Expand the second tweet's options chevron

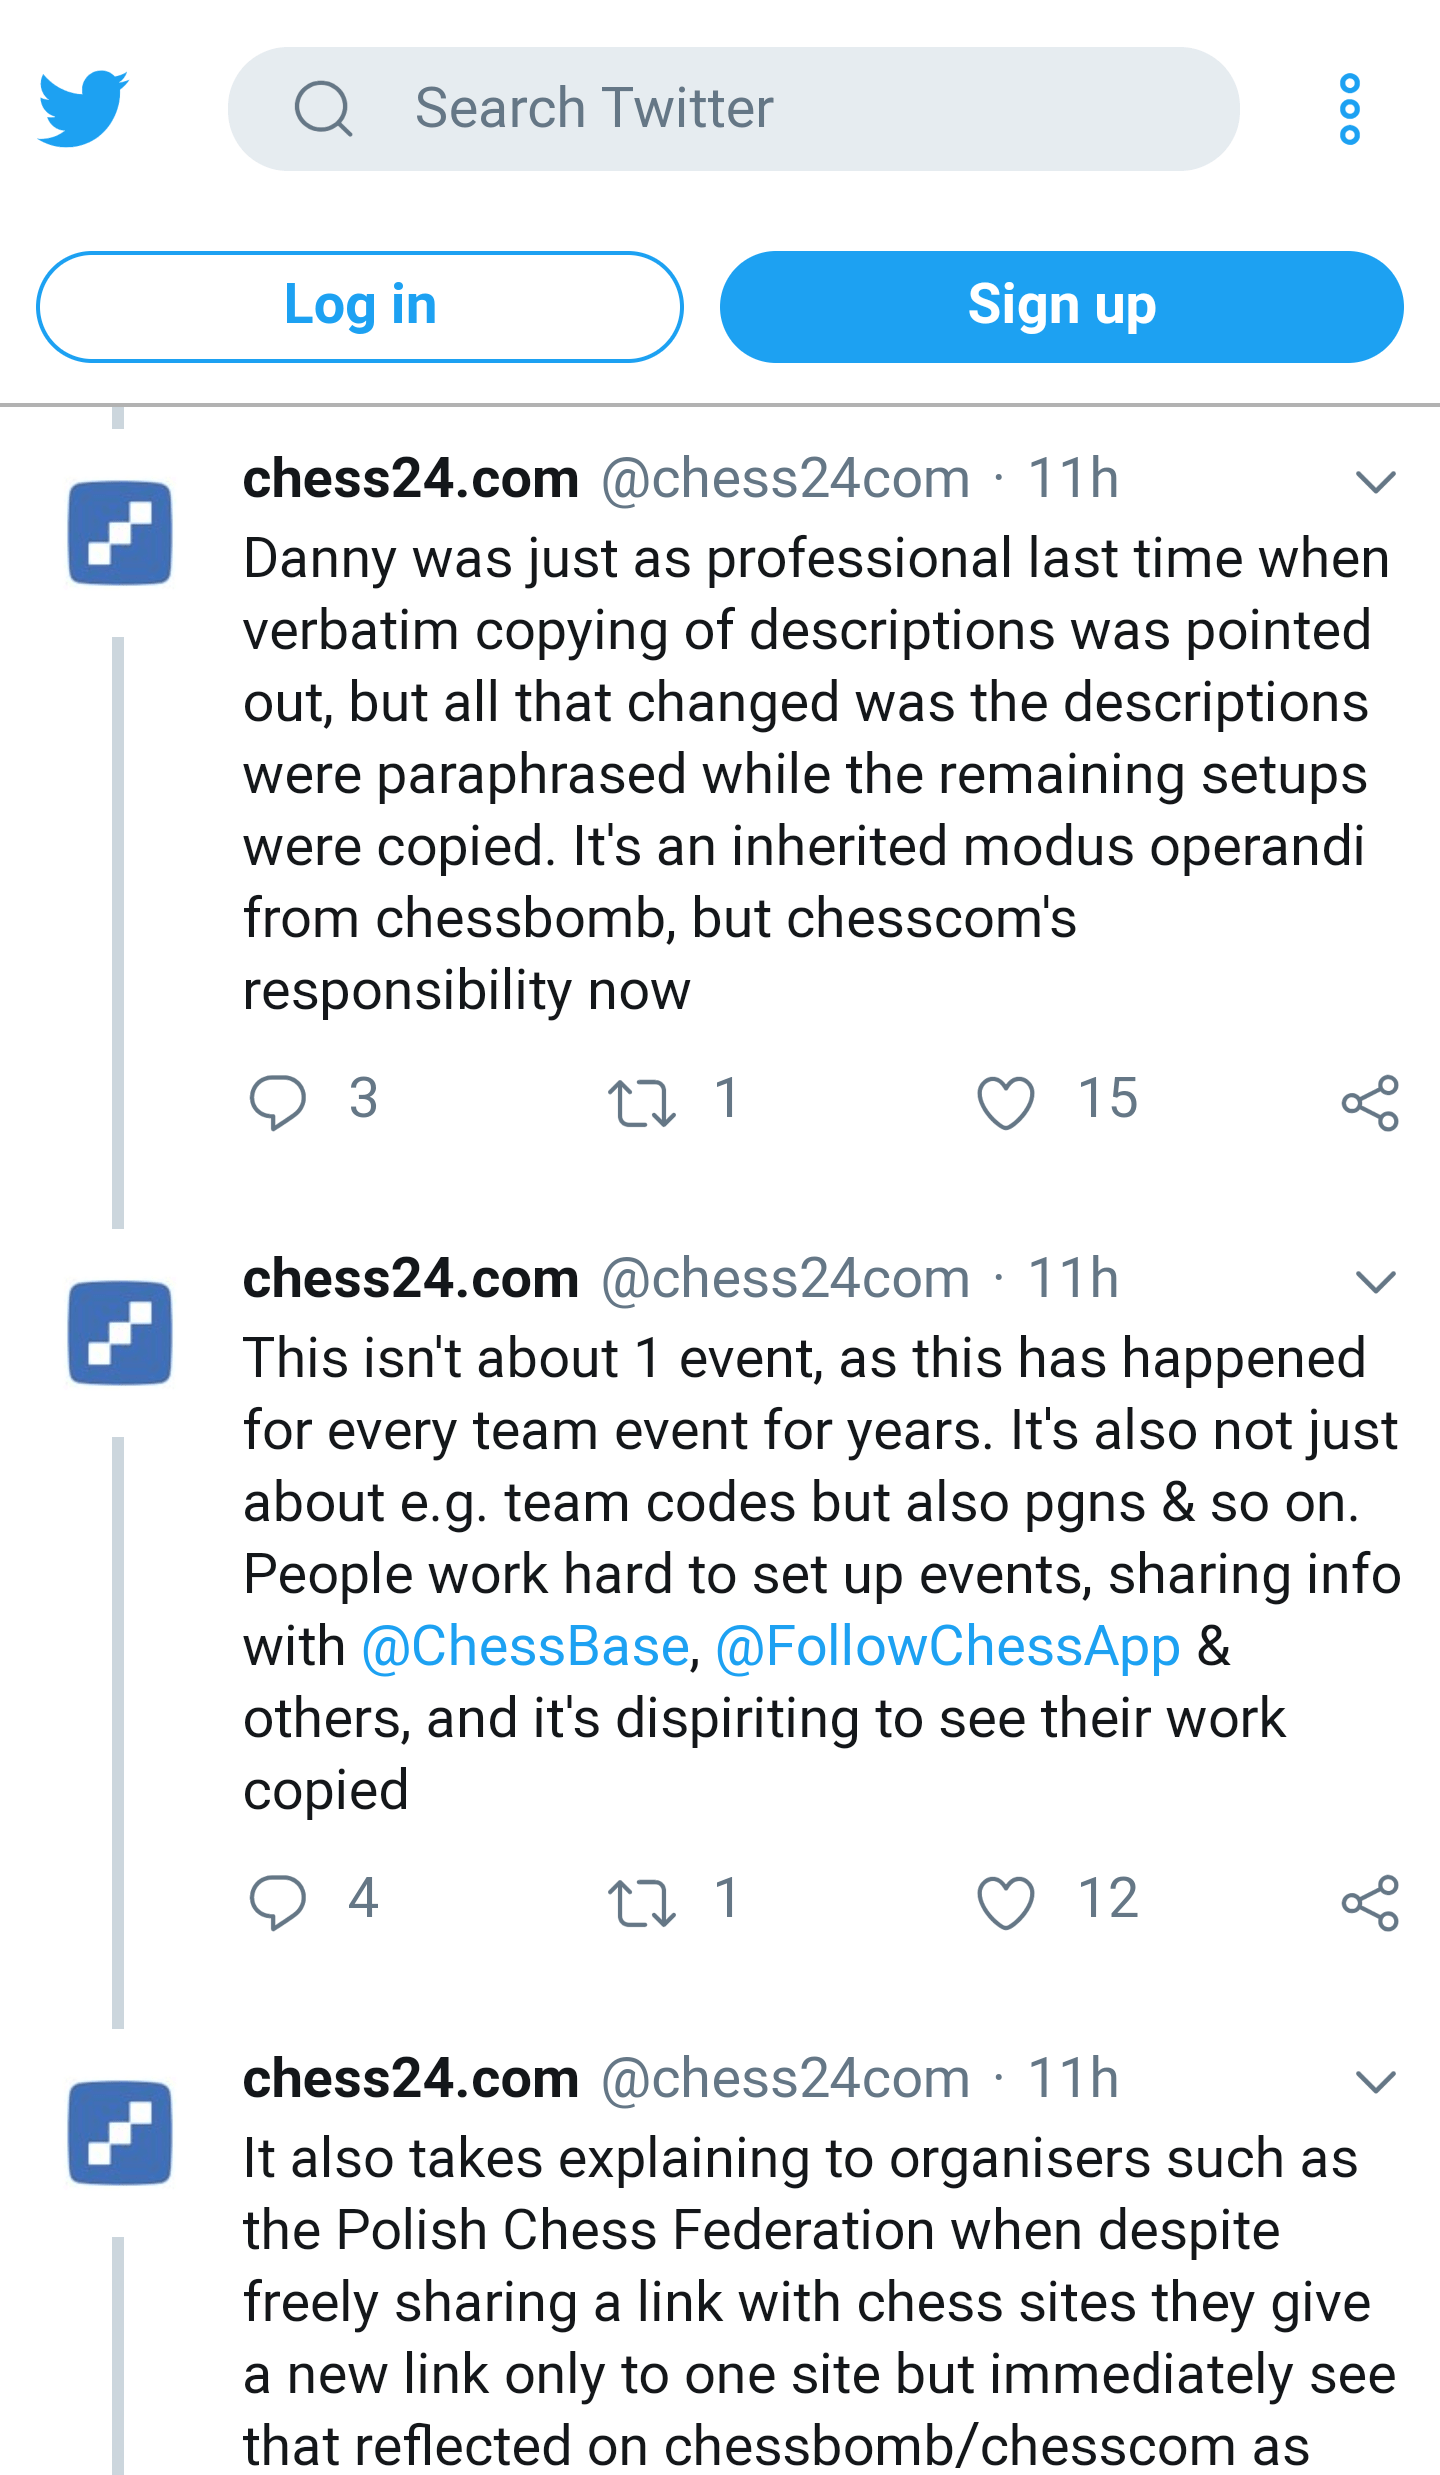click(x=1375, y=1283)
